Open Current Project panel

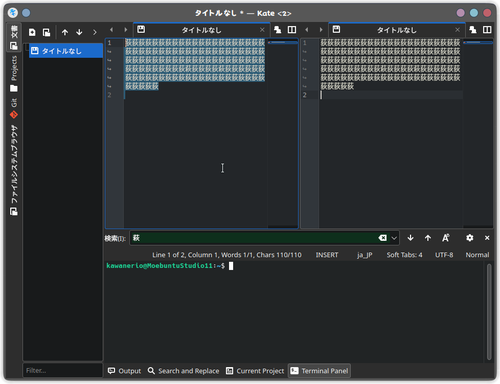(255, 371)
